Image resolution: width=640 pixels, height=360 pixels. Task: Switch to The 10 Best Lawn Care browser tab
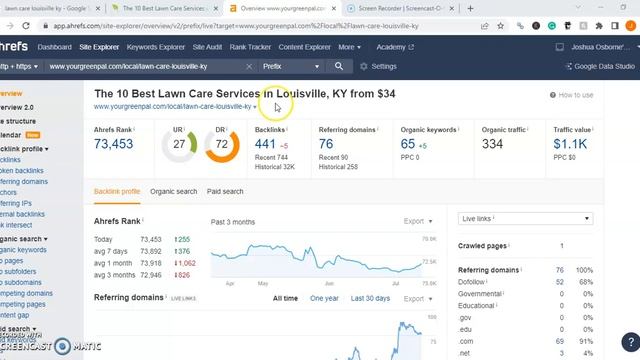pos(165,8)
